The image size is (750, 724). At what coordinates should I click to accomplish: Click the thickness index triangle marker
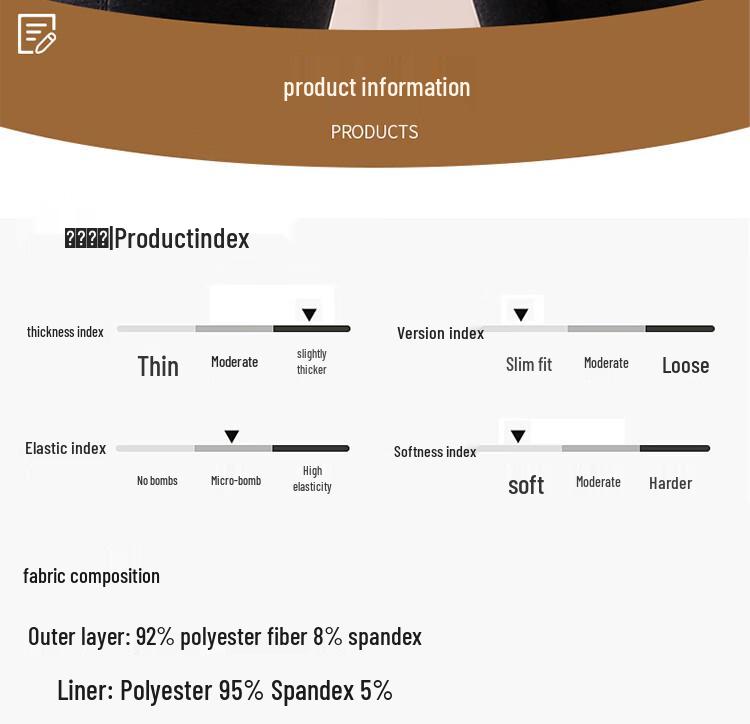309,315
